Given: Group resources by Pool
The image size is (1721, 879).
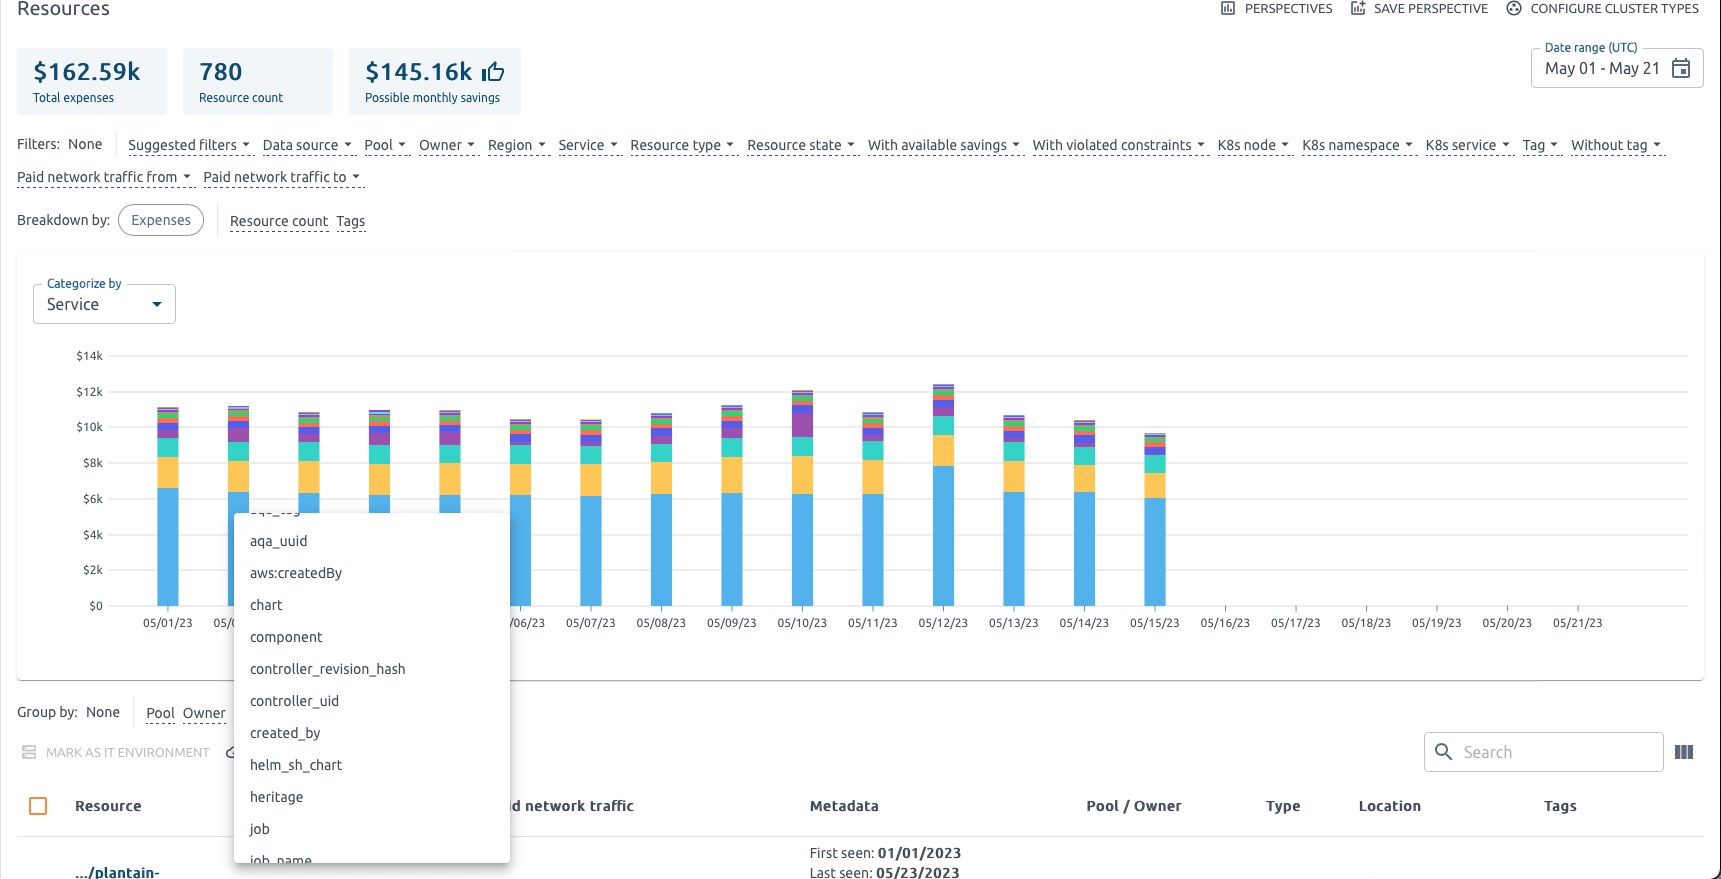Looking at the screenshot, I should click(160, 713).
